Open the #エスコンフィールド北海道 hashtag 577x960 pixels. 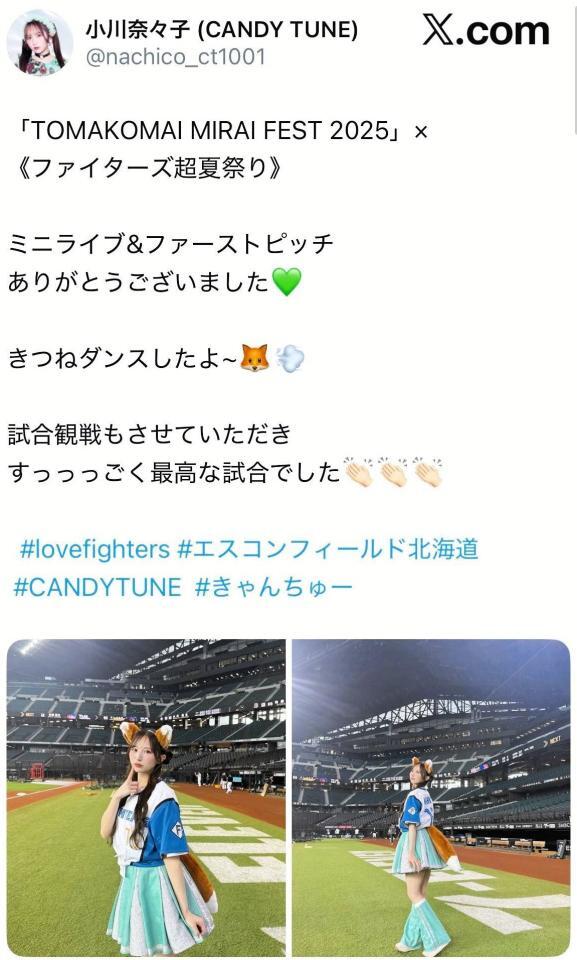pyautogui.click(x=328, y=549)
